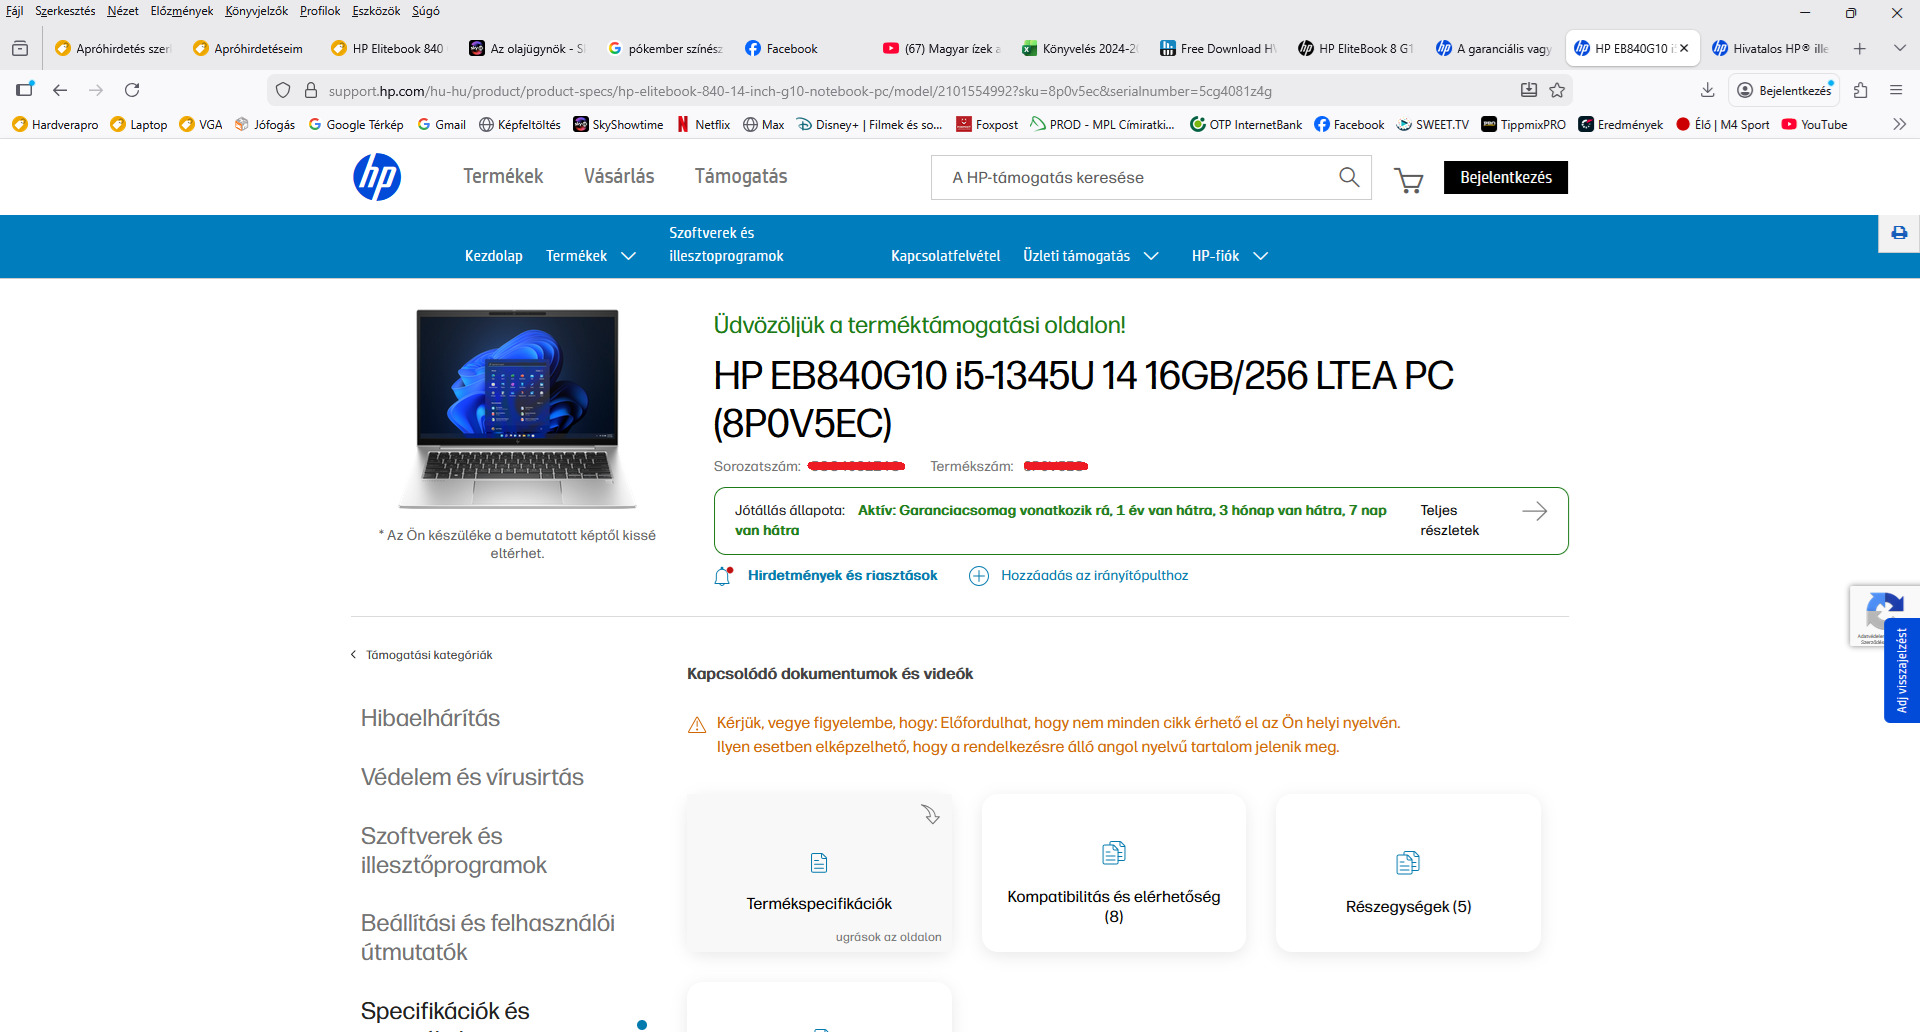Reload the current page

coord(132,90)
